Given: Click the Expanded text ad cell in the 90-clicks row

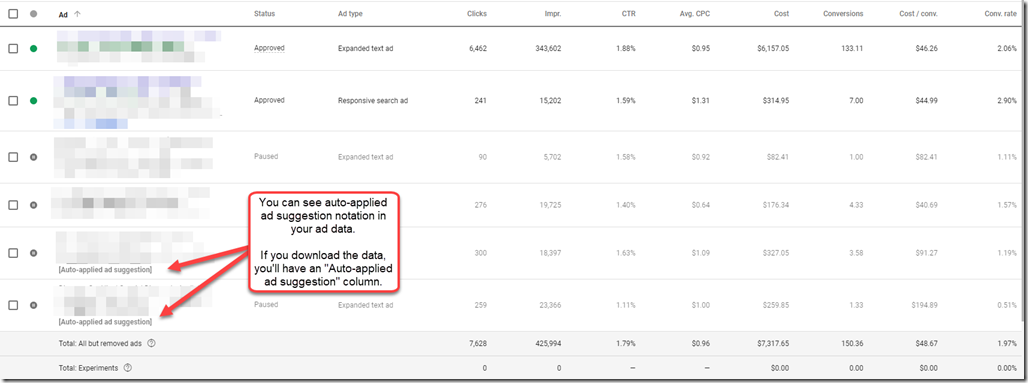Looking at the screenshot, I should [x=365, y=157].
